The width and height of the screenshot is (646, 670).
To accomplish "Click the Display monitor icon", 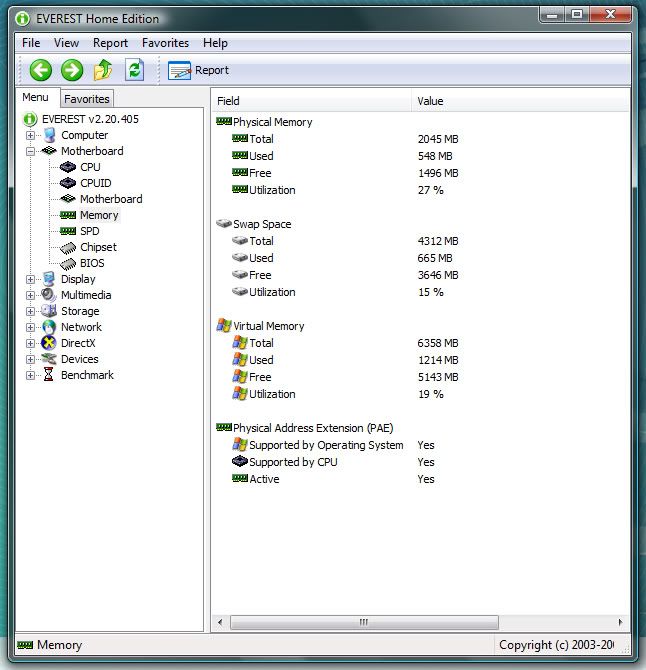I will [49, 279].
